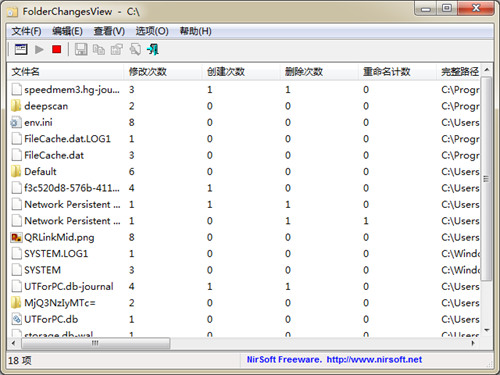Click the find magnifier page toolbar icon
The image size is (500, 375).
point(135,50)
